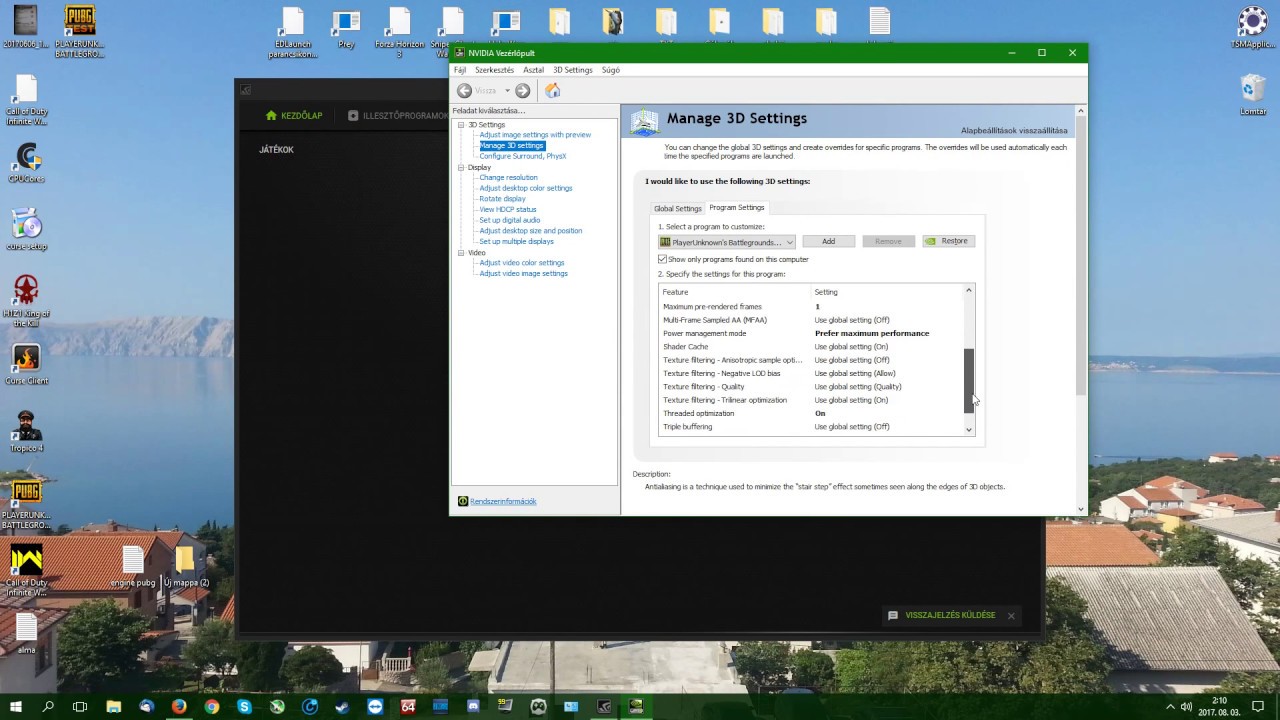Viewport: 1280px width, 720px height.
Task: Open Skype from the taskbar
Action: (244, 706)
